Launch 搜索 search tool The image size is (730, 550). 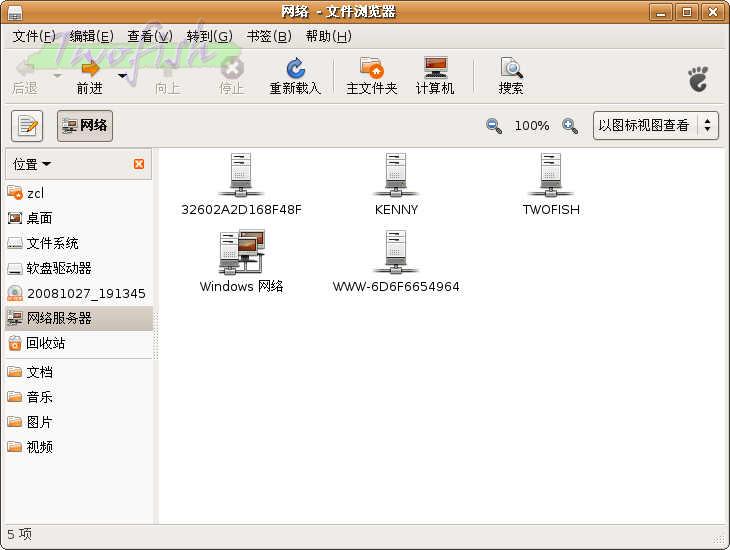pos(511,77)
